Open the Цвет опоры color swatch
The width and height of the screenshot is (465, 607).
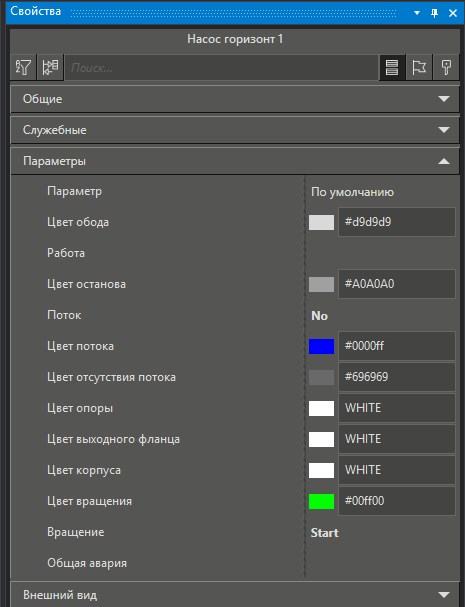point(321,408)
